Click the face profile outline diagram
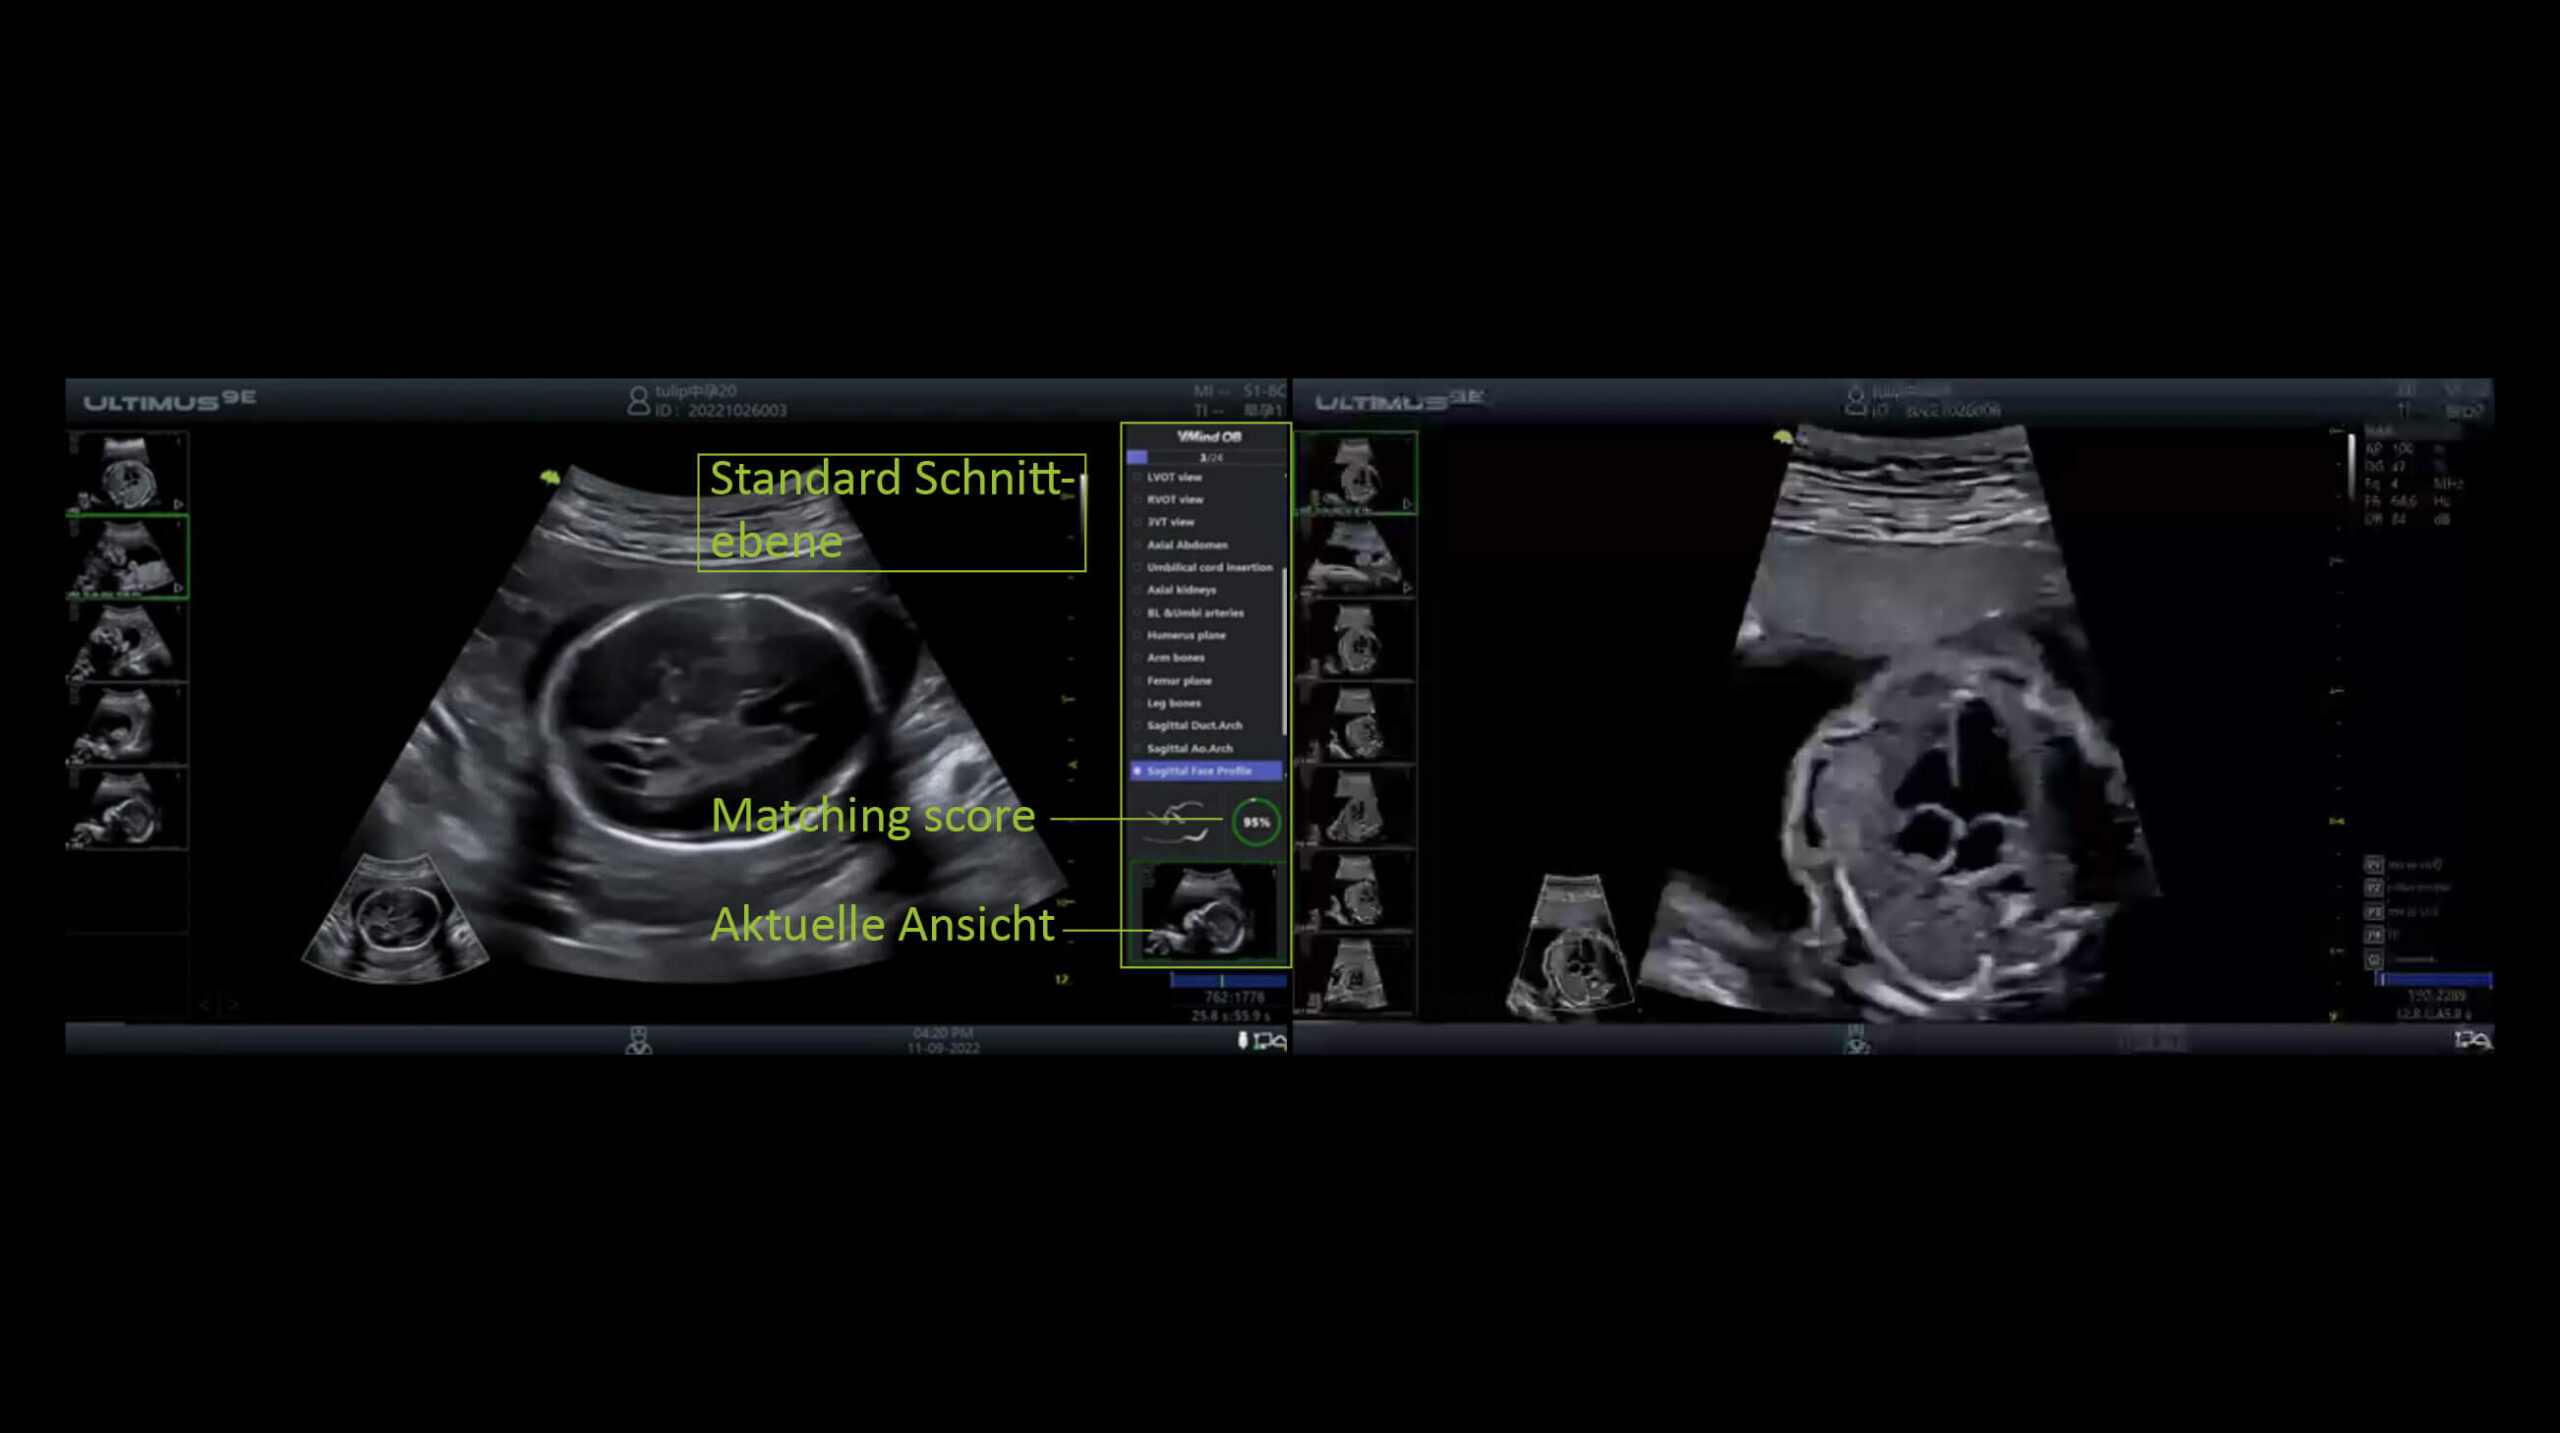This screenshot has width=2560, height=1433. coord(1177,822)
